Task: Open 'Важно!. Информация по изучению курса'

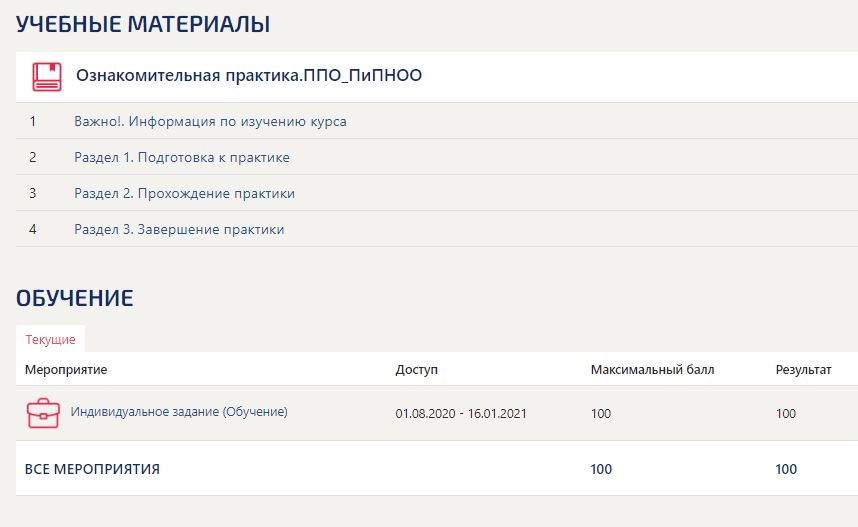Action: (x=210, y=121)
